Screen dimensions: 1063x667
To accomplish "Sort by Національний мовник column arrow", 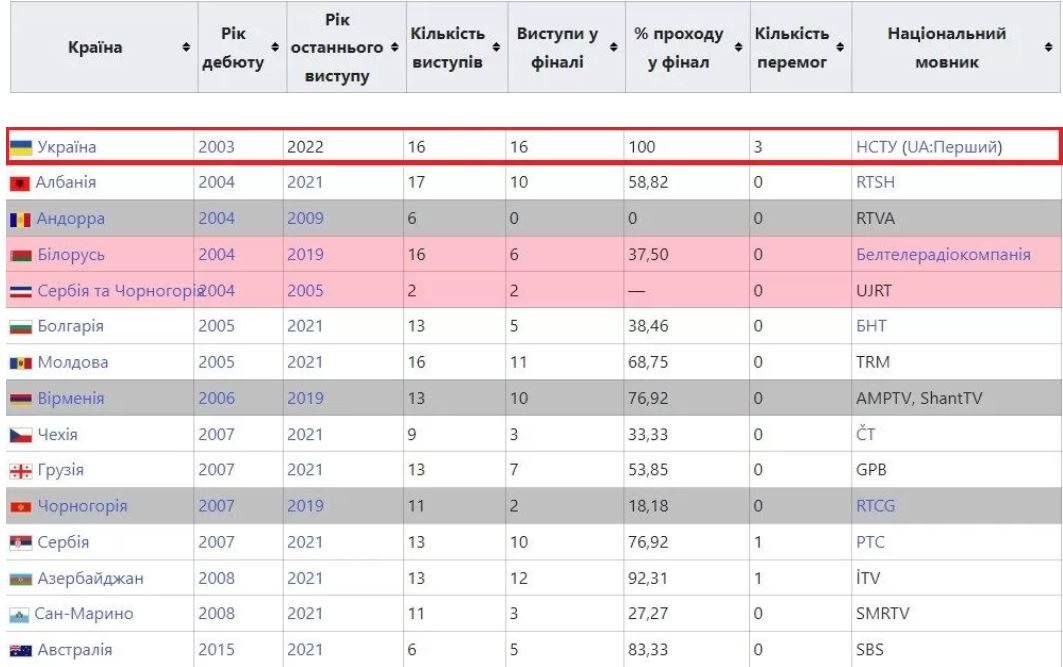I will [1047, 48].
